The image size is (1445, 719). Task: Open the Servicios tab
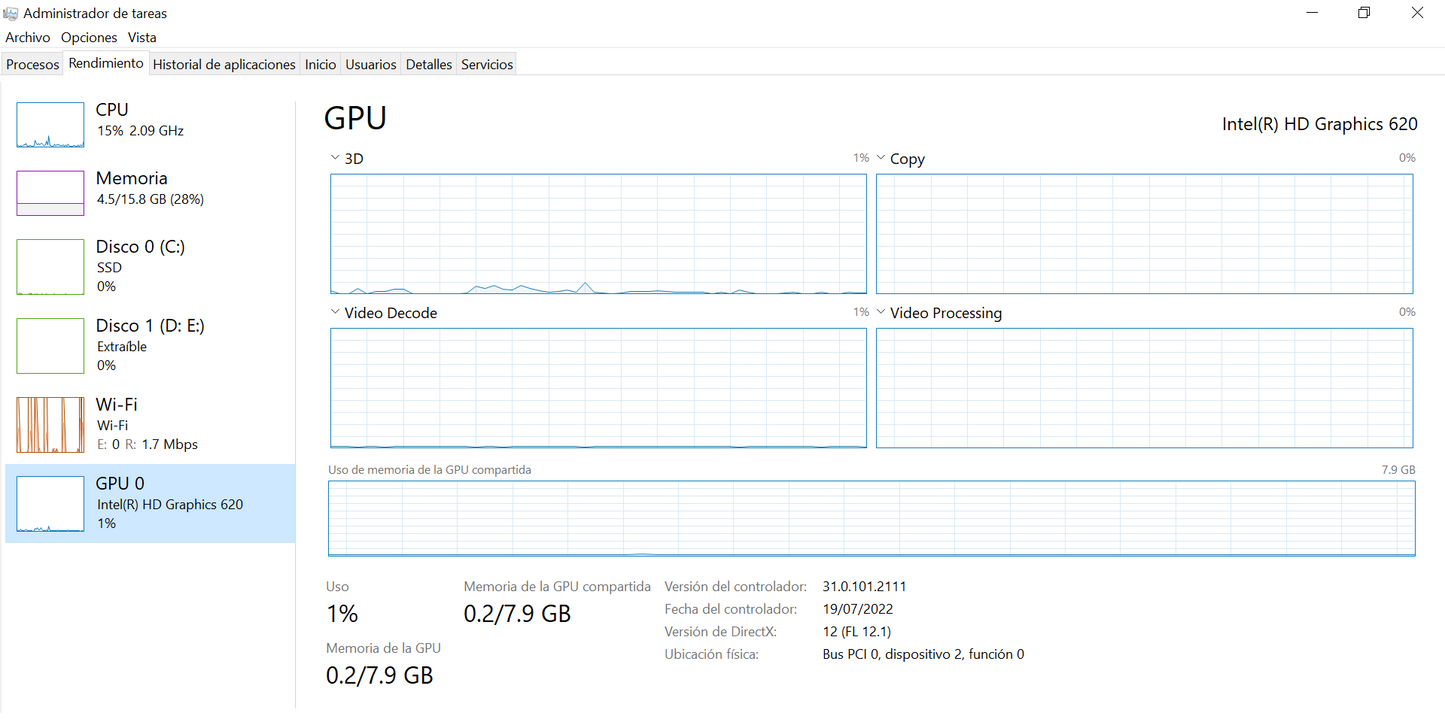pos(487,64)
